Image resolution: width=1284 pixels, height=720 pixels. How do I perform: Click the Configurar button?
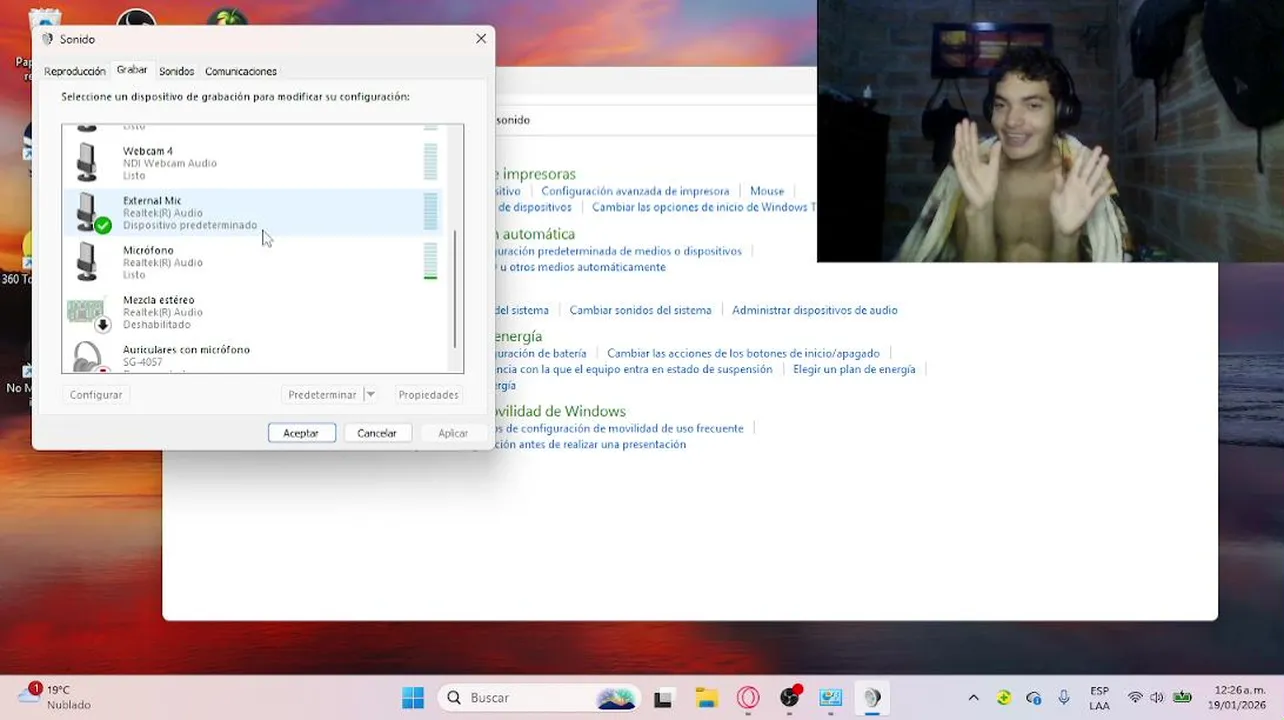tap(96, 395)
